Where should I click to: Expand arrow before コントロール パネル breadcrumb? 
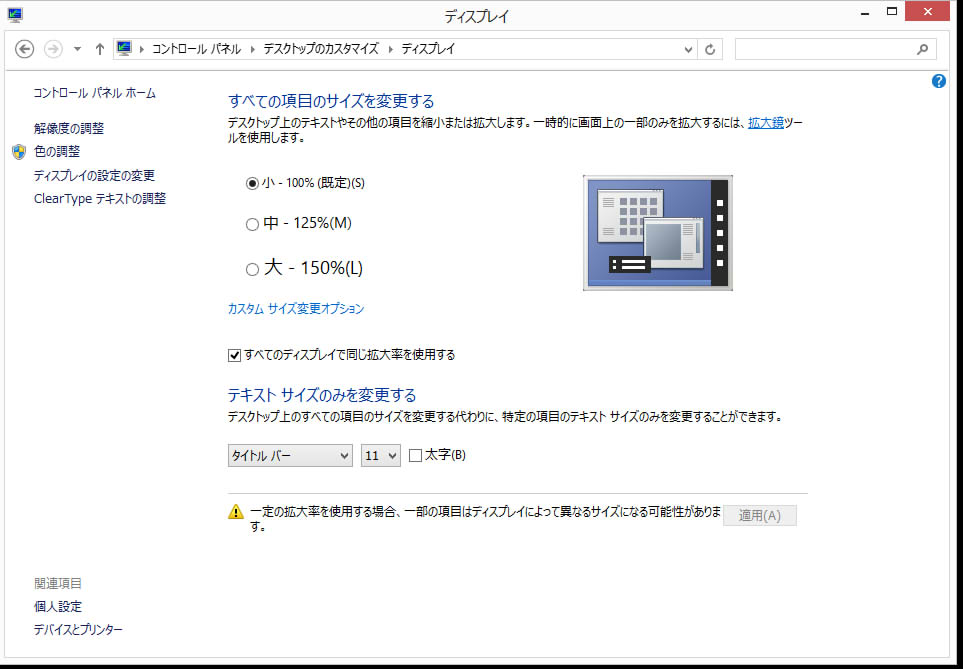tap(142, 50)
